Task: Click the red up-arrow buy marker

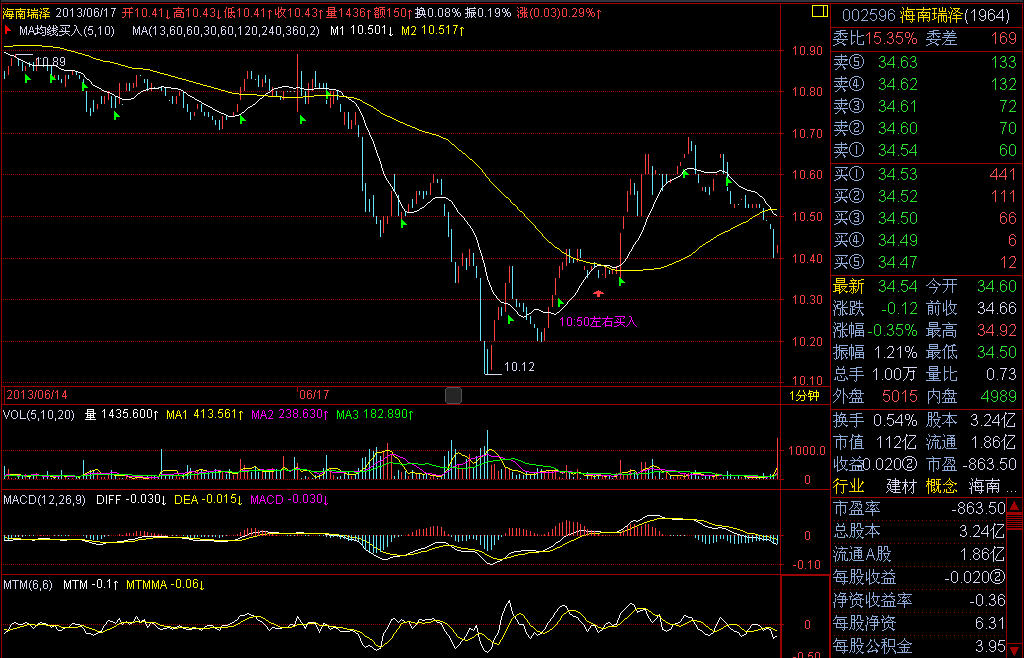Action: tap(598, 293)
